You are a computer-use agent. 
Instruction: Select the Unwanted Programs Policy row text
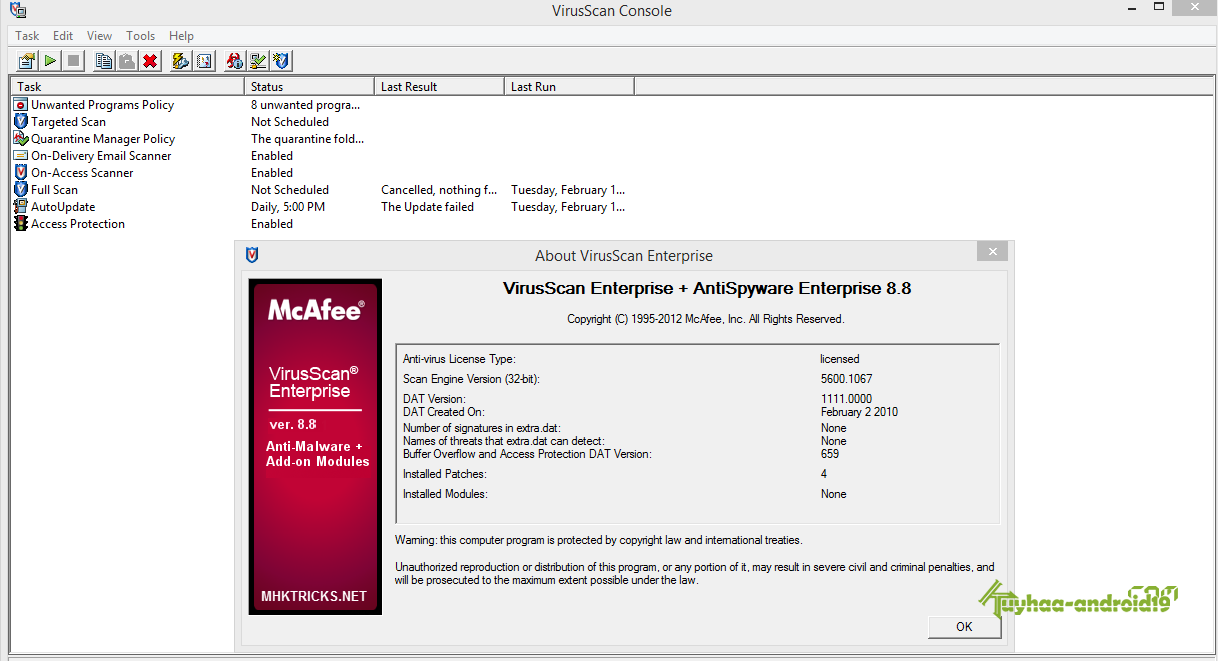point(102,105)
